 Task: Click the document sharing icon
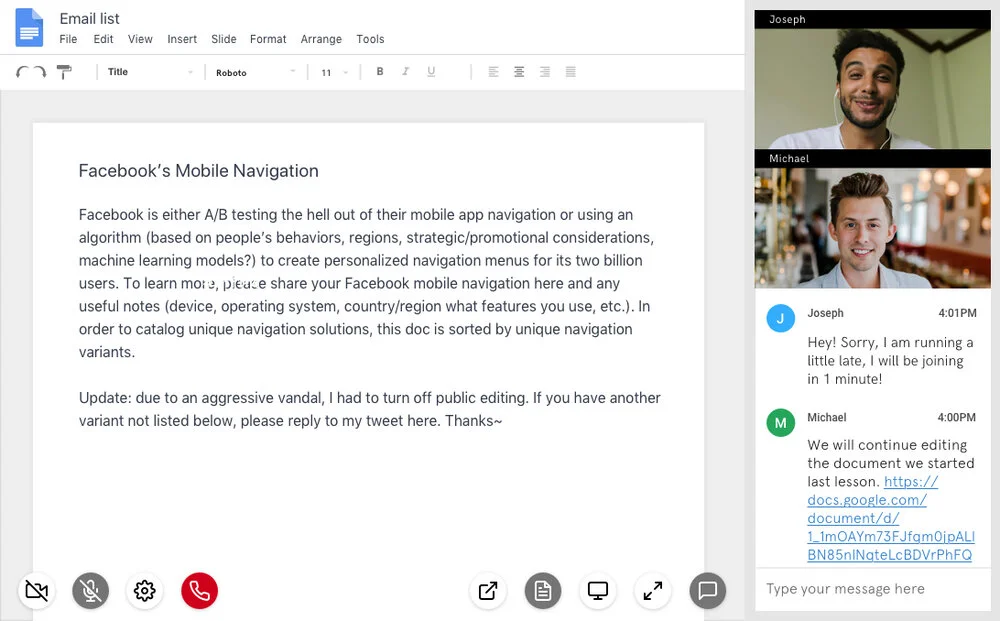click(543, 590)
